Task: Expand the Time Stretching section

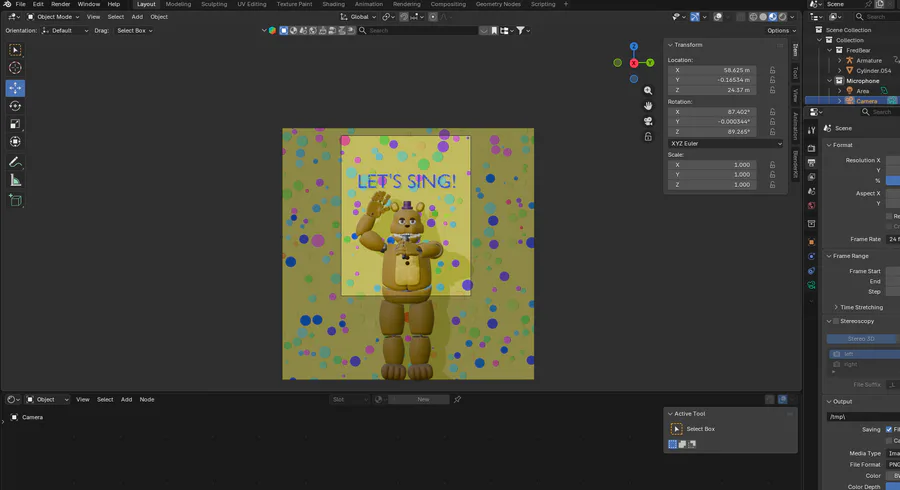Action: point(860,307)
